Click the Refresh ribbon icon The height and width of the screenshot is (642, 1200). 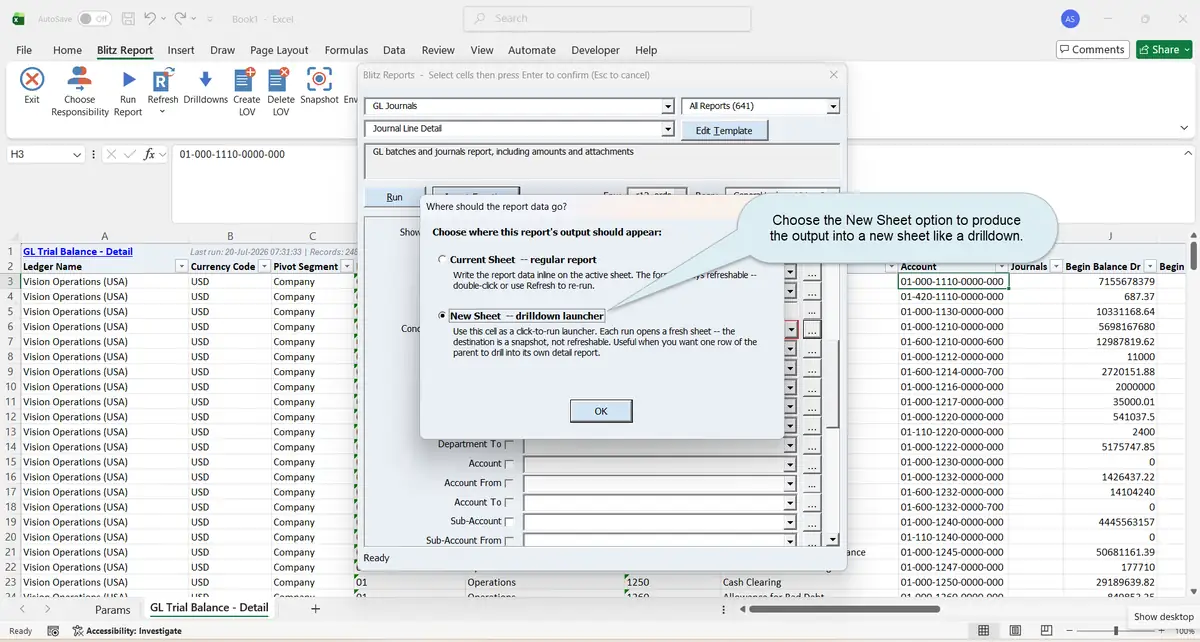tap(163, 81)
